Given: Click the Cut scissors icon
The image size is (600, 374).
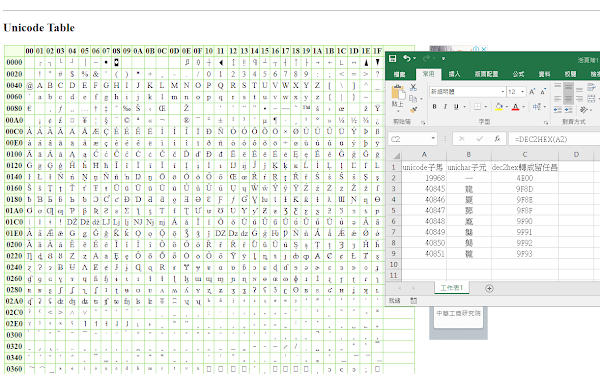Looking at the screenshot, I should (413, 88).
